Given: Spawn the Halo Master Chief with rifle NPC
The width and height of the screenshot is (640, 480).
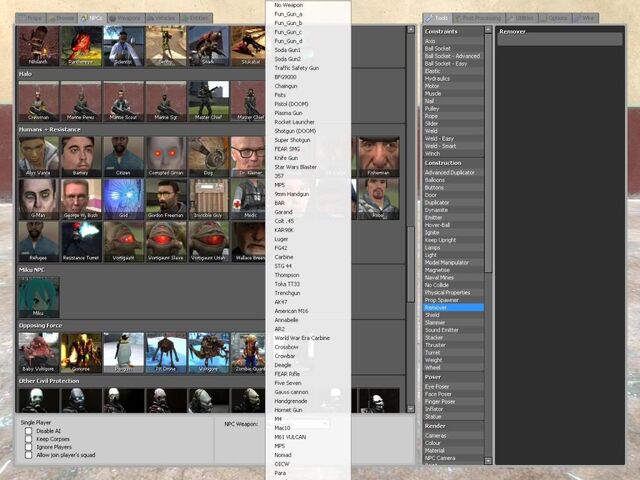Looking at the screenshot, I should pos(208,101).
